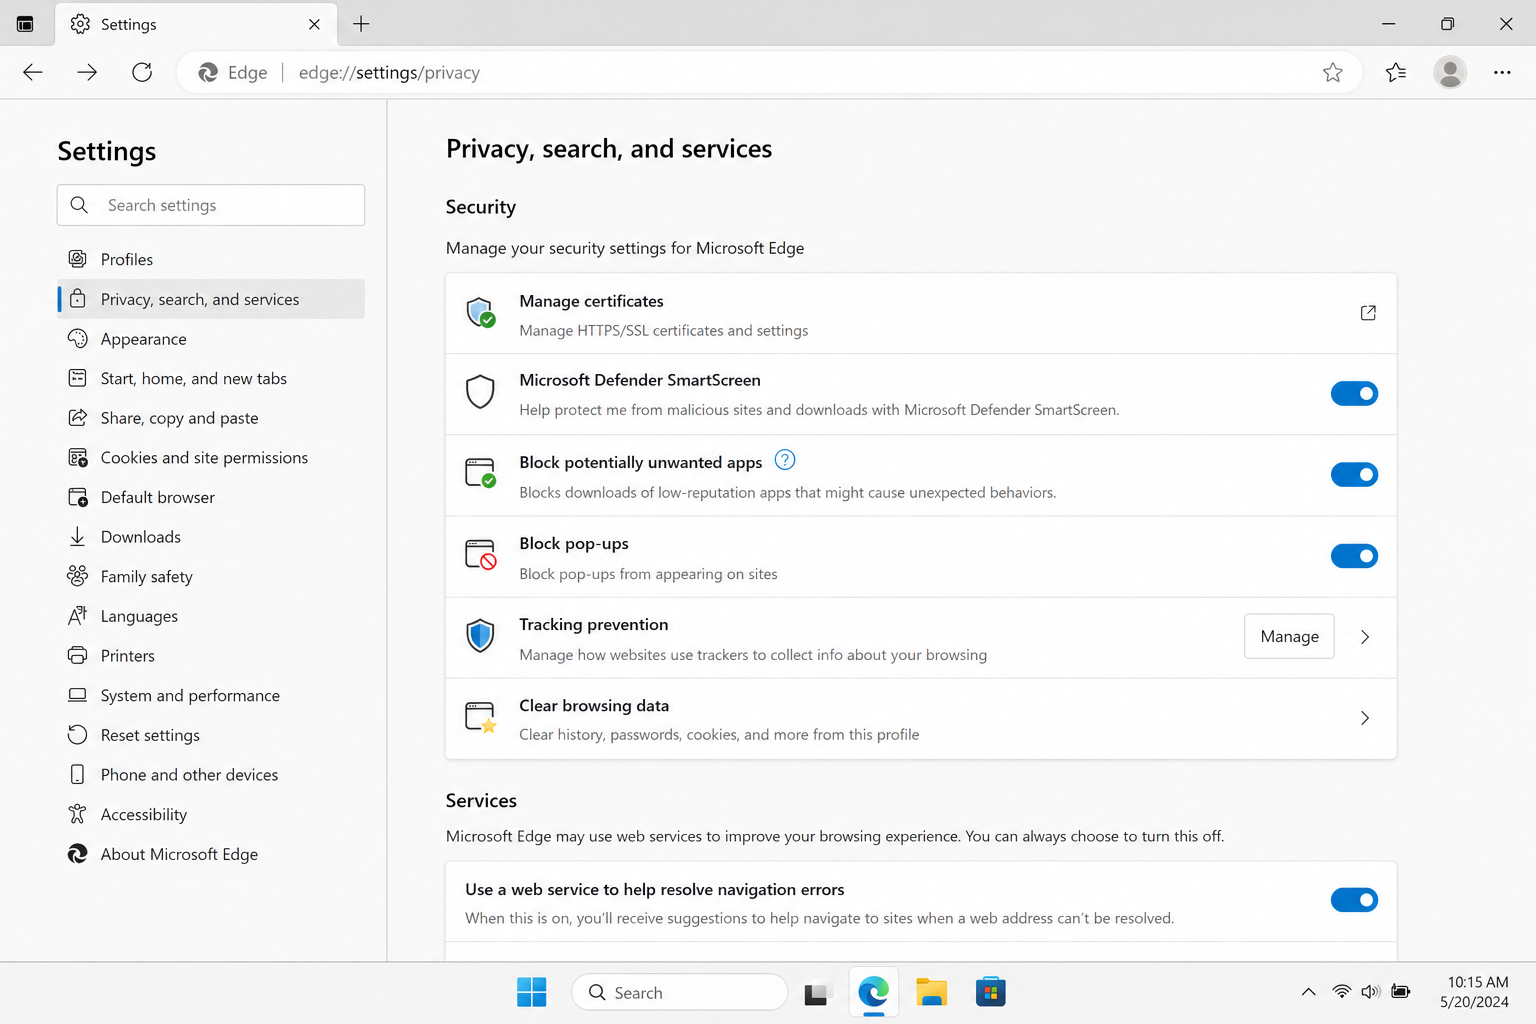The width and height of the screenshot is (1536, 1024).
Task: Expand Clear browsing data chevron
Action: pyautogui.click(x=1365, y=718)
